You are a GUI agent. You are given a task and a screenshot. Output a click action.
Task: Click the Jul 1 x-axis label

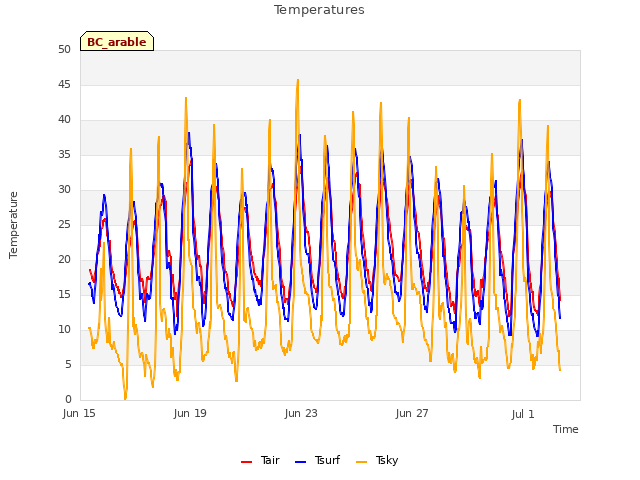coord(523,414)
